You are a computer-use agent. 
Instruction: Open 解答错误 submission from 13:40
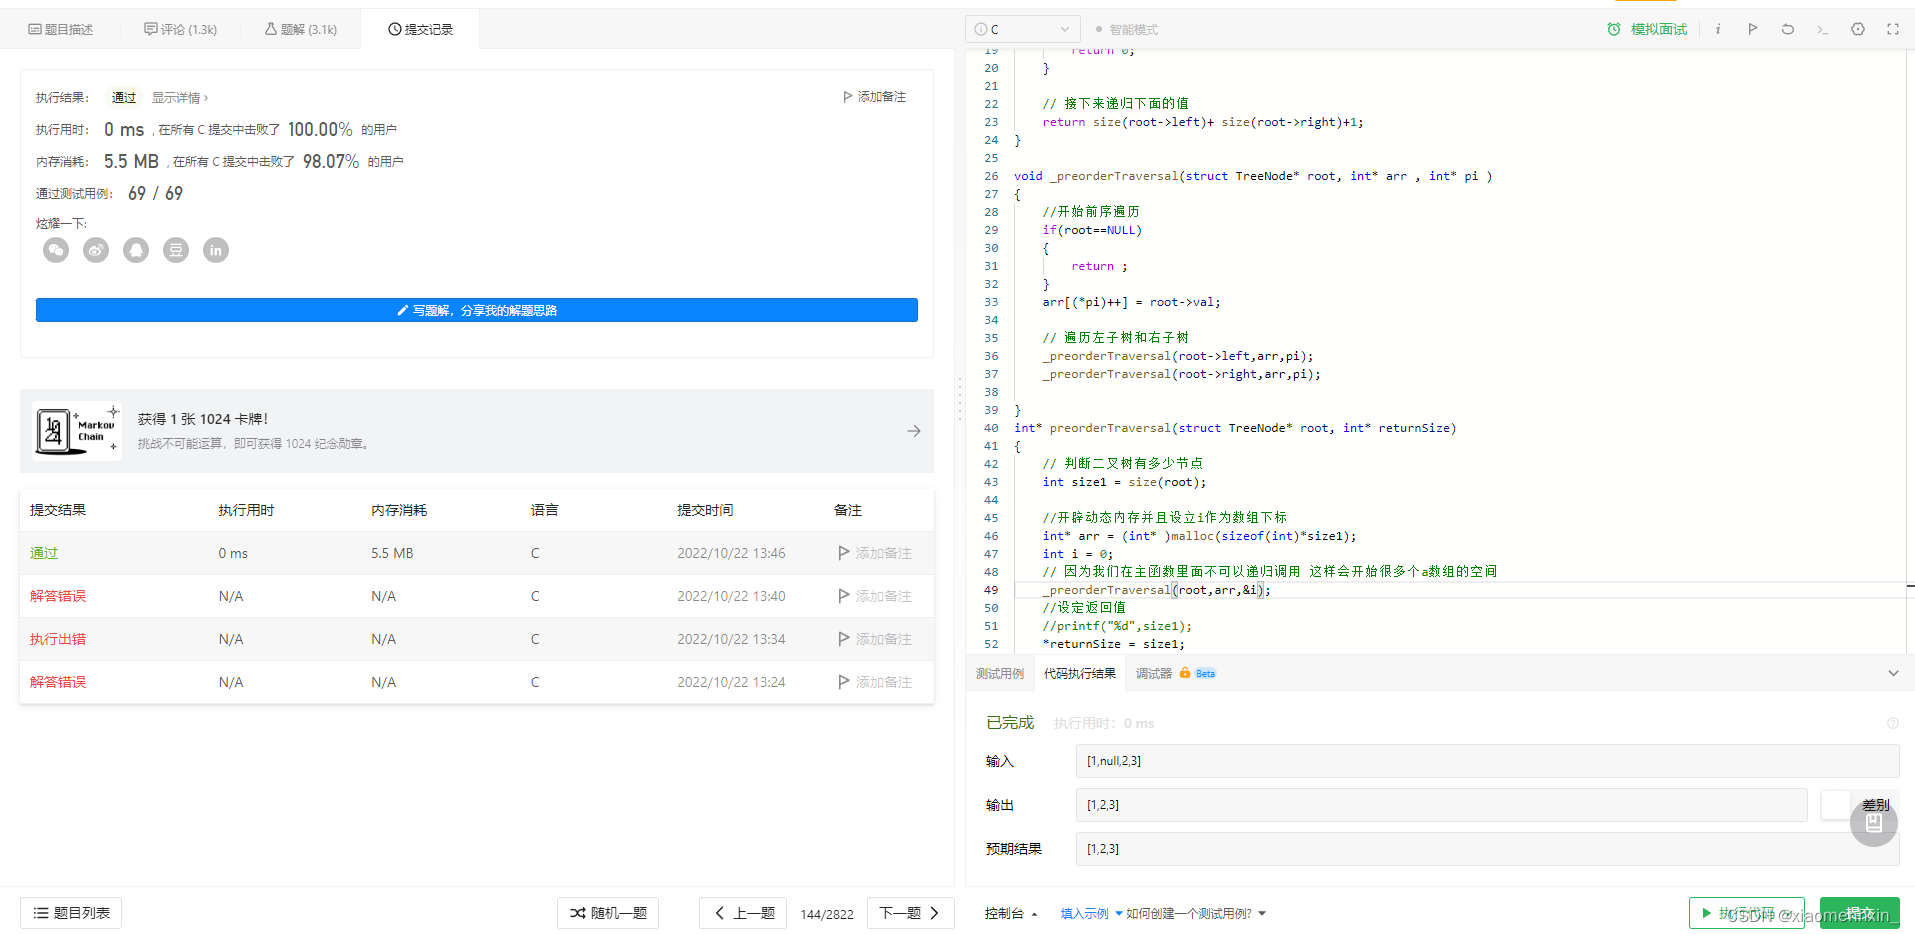pos(58,596)
